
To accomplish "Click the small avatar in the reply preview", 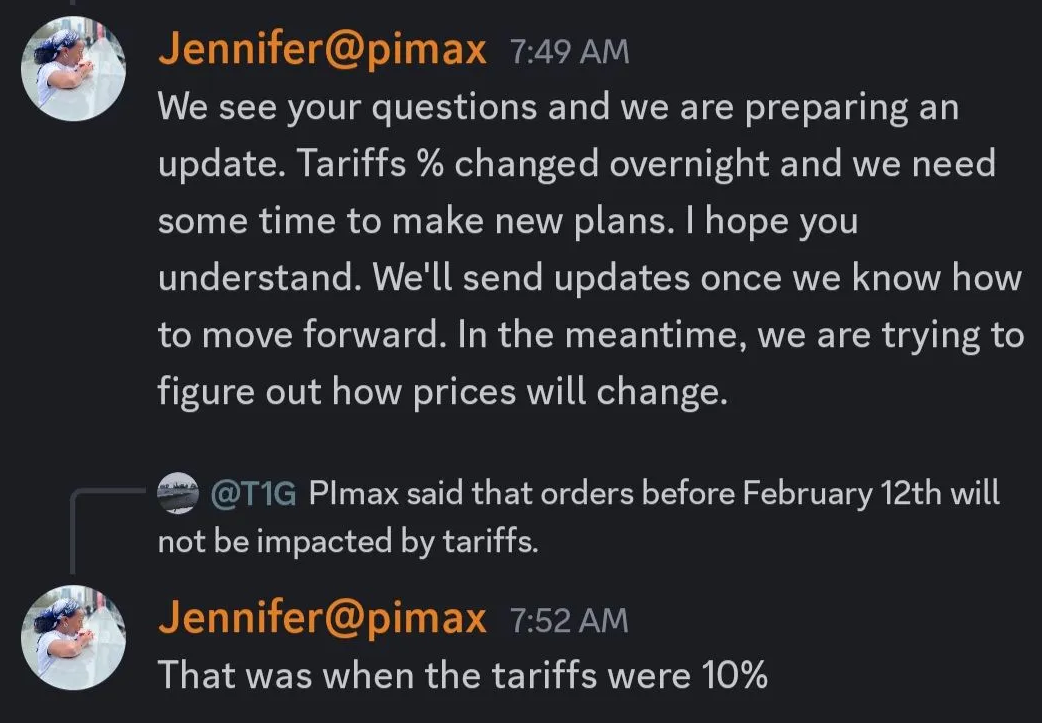I will 178,494.
